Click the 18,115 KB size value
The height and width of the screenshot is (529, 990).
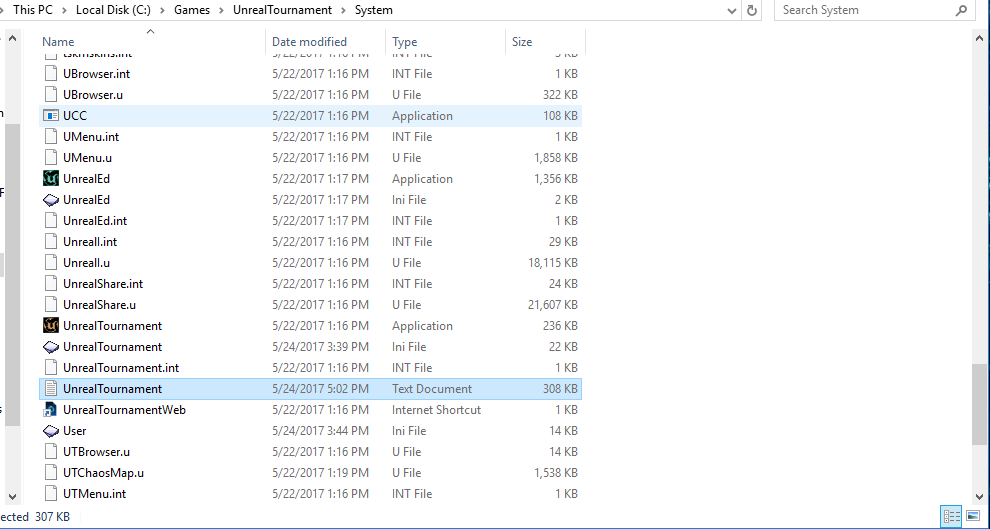click(552, 263)
